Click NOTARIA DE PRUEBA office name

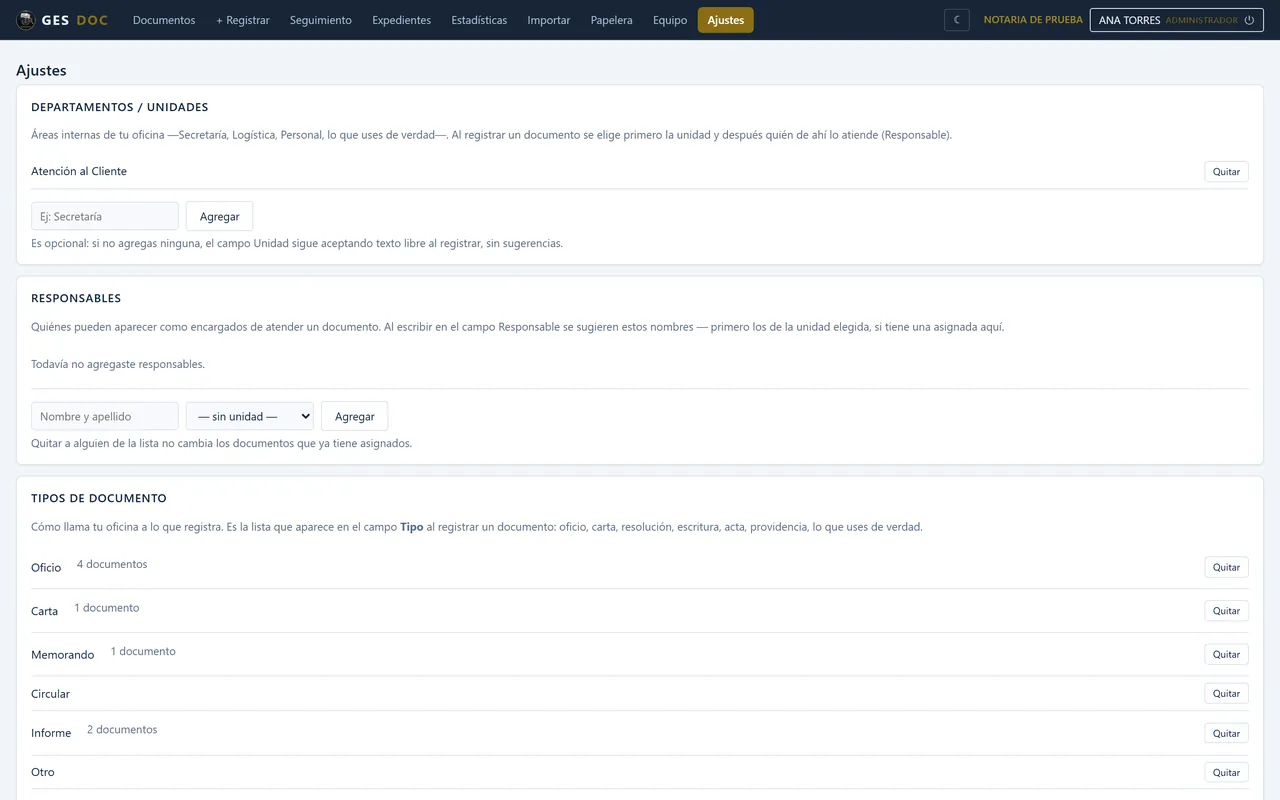1033,20
